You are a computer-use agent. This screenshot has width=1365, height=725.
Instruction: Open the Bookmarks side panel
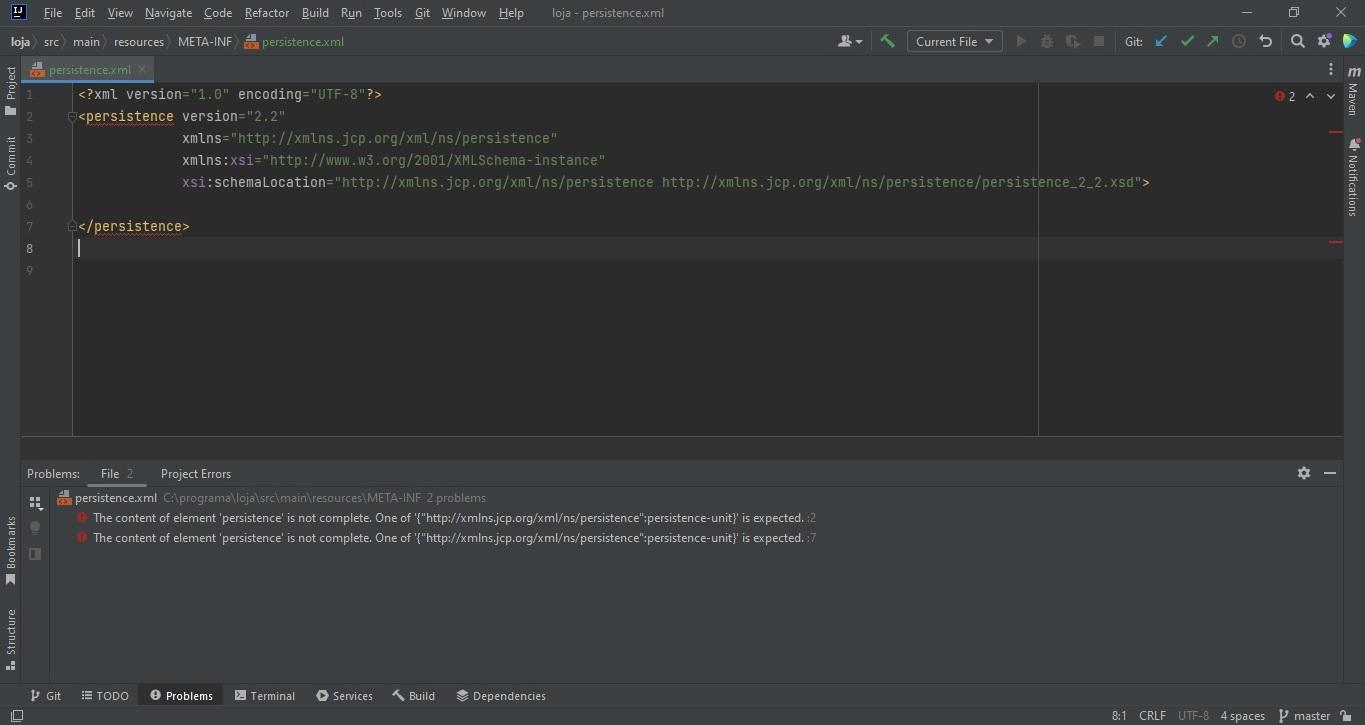[11, 551]
